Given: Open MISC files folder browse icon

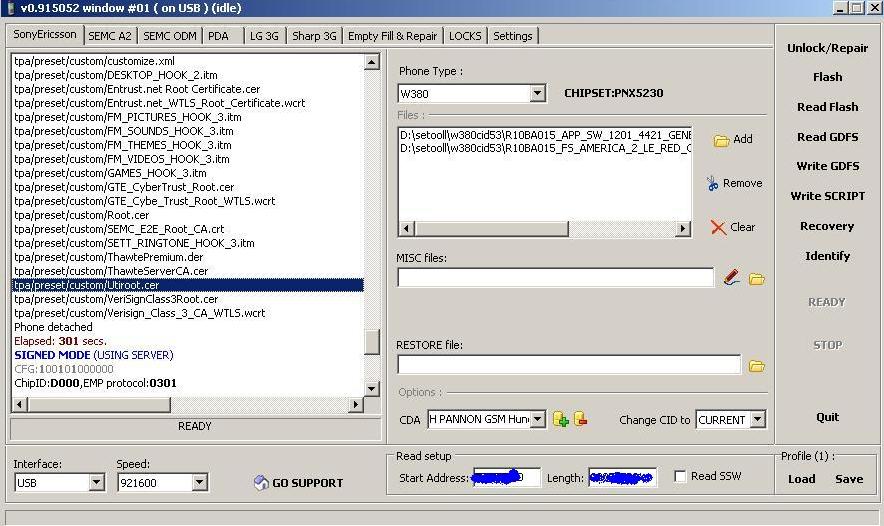Looking at the screenshot, I should [757, 279].
